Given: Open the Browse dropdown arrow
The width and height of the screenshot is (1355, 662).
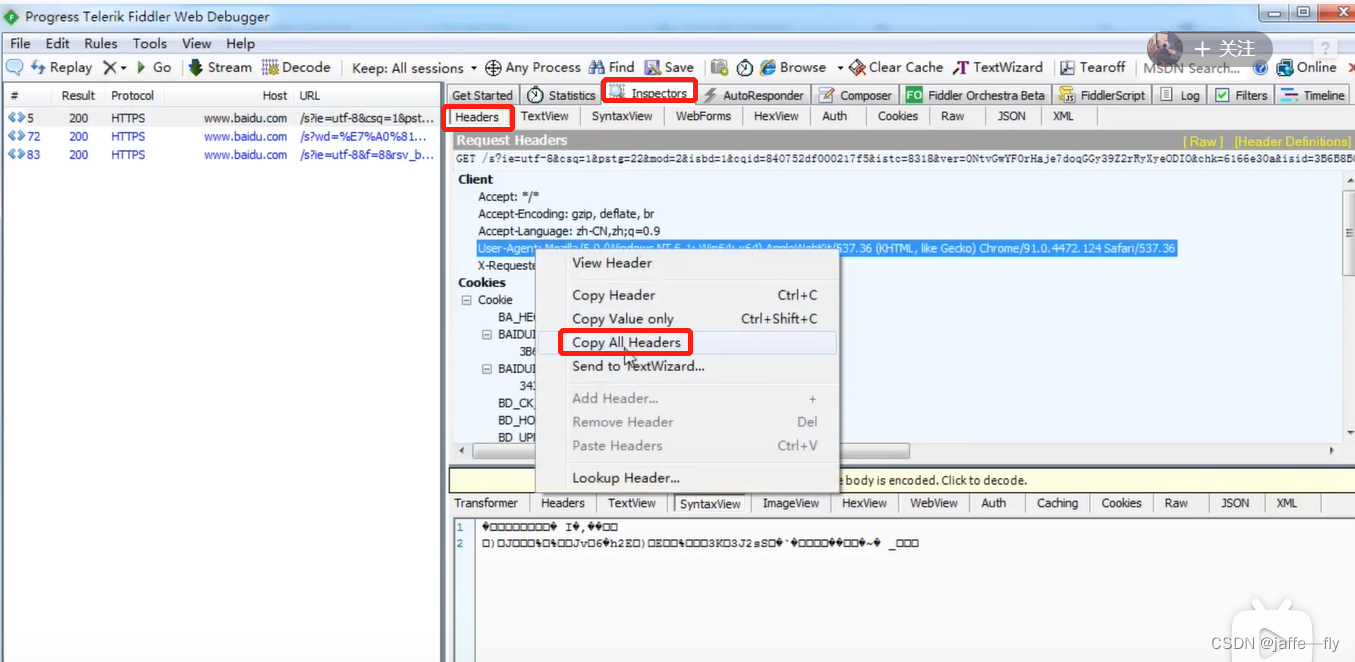Looking at the screenshot, I should click(x=840, y=68).
